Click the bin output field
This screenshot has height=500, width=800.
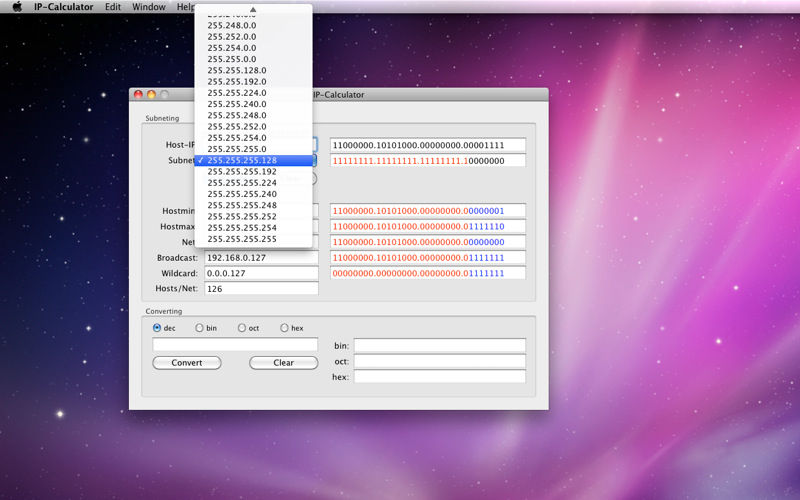[x=440, y=345]
